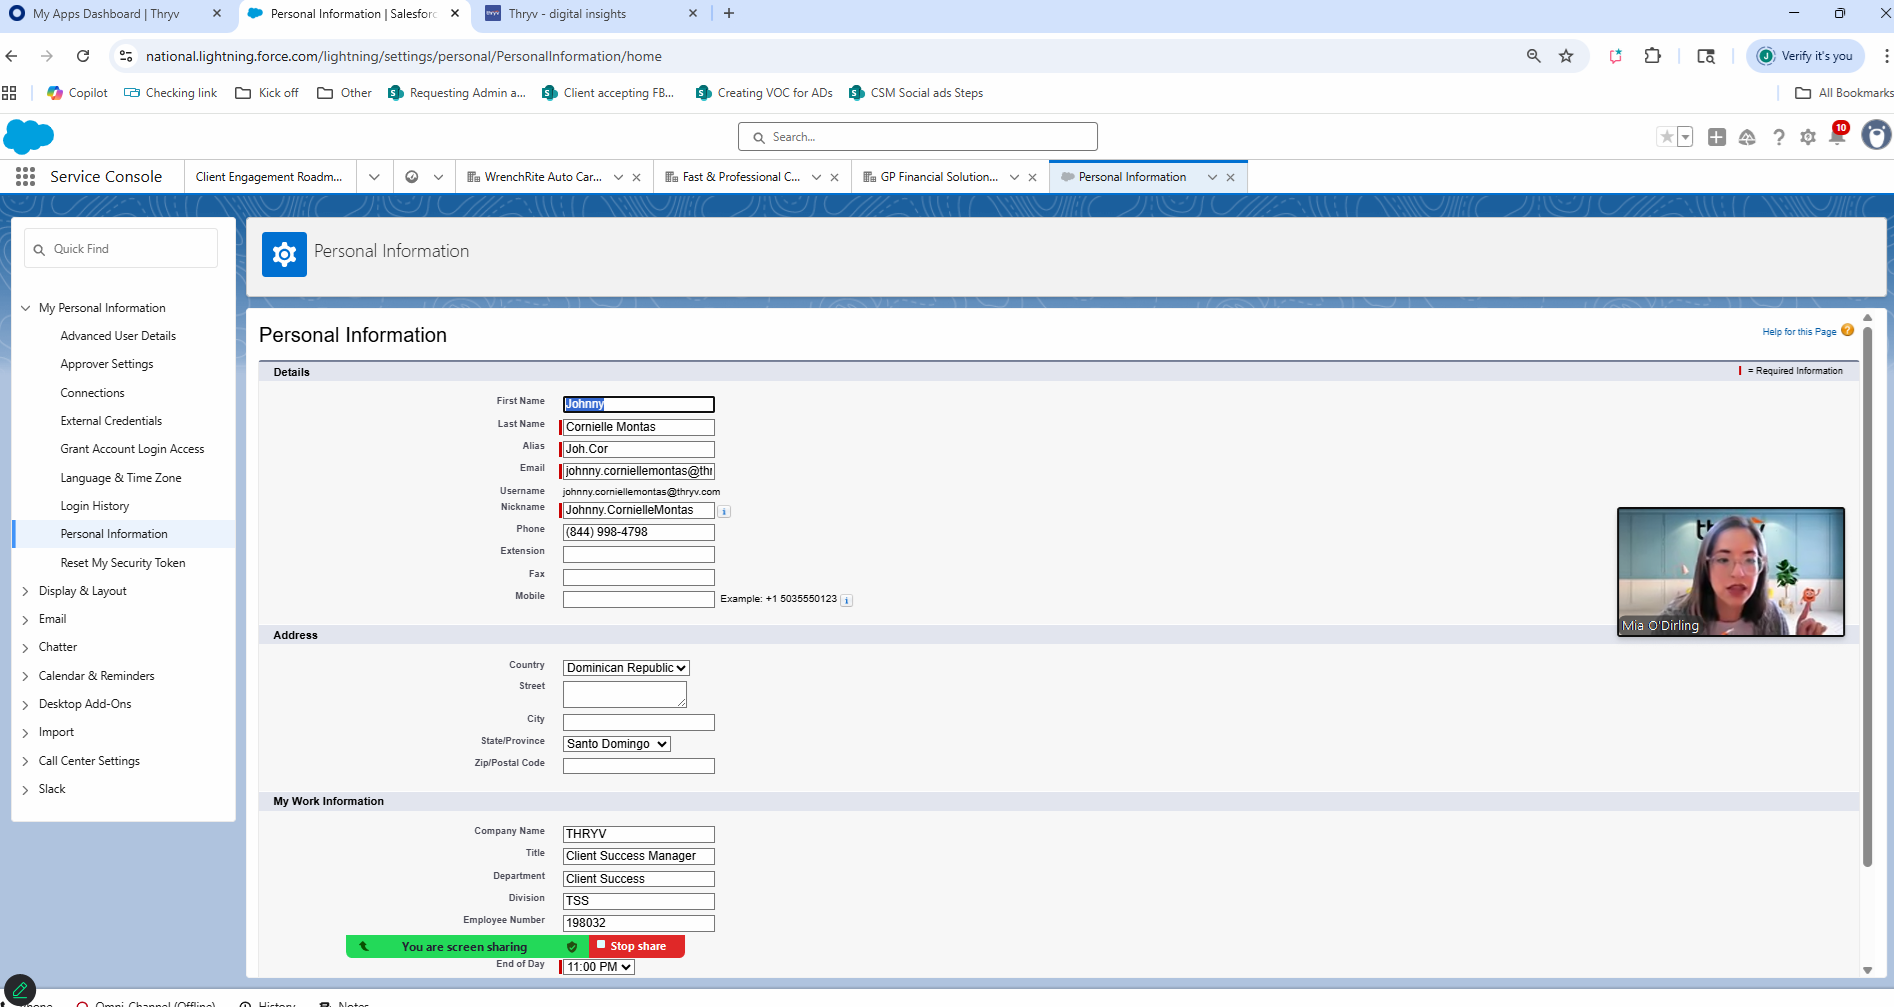
Task: Open the Setup gear menu
Action: 1808,137
